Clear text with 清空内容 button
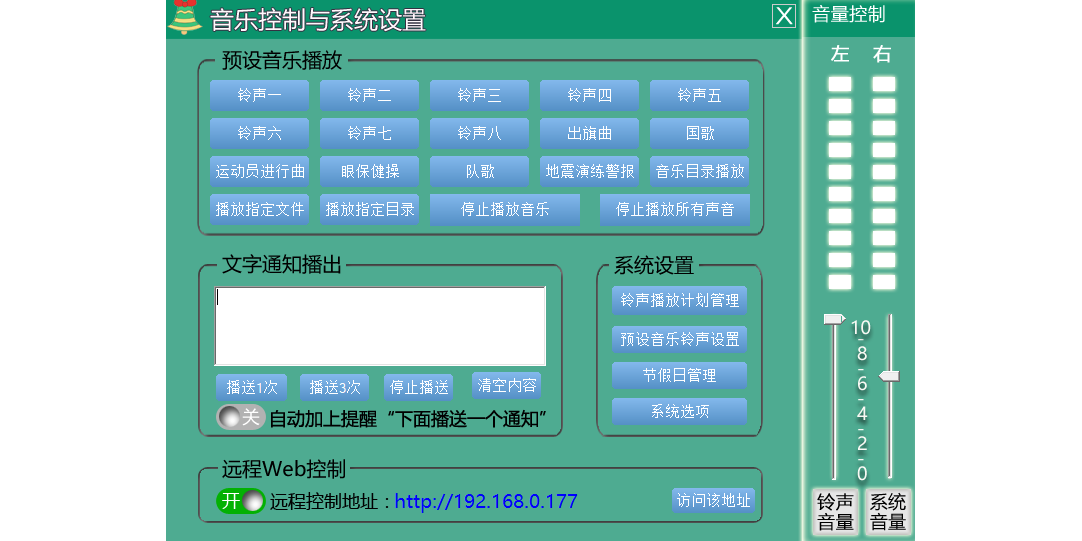 coord(506,386)
